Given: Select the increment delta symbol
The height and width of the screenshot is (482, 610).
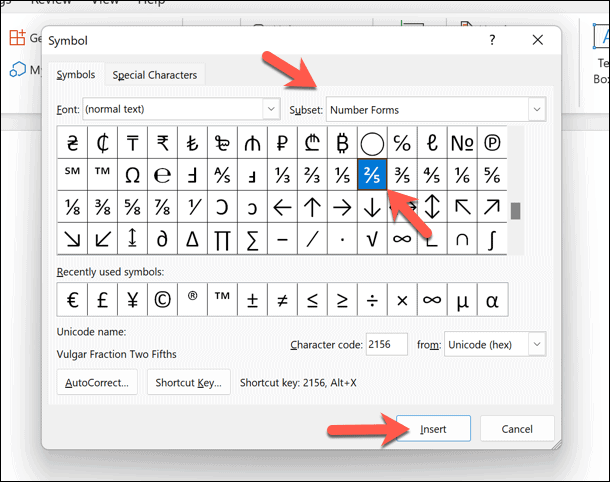Looking at the screenshot, I should (192, 238).
